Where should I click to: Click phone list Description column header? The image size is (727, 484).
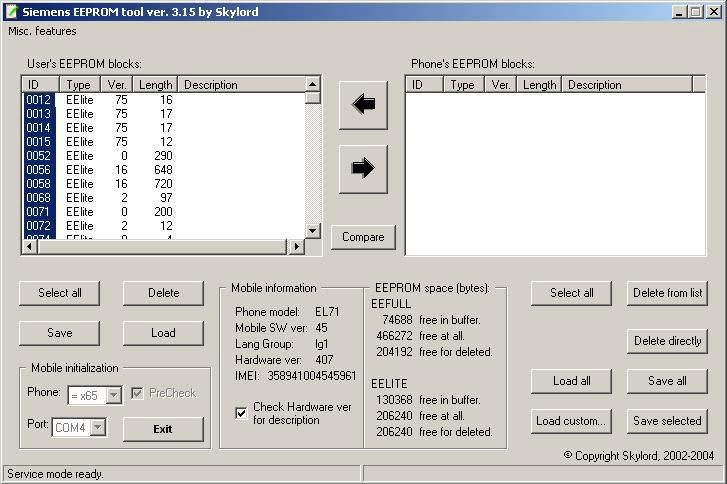[627, 85]
